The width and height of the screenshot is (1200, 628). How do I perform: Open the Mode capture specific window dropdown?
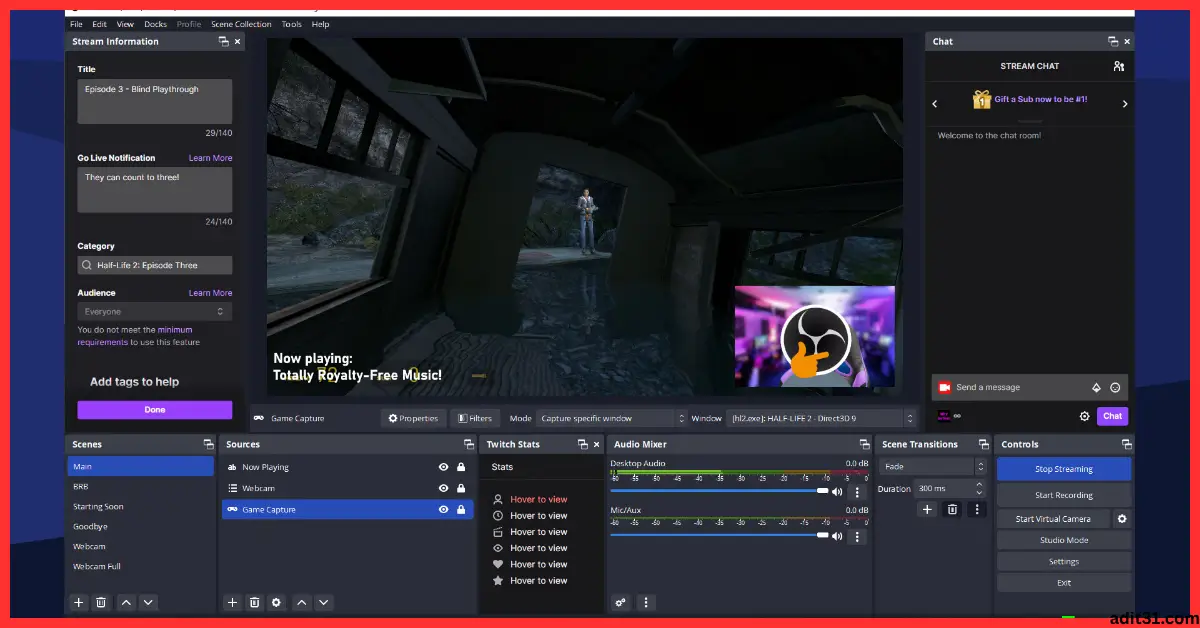pyautogui.click(x=612, y=418)
